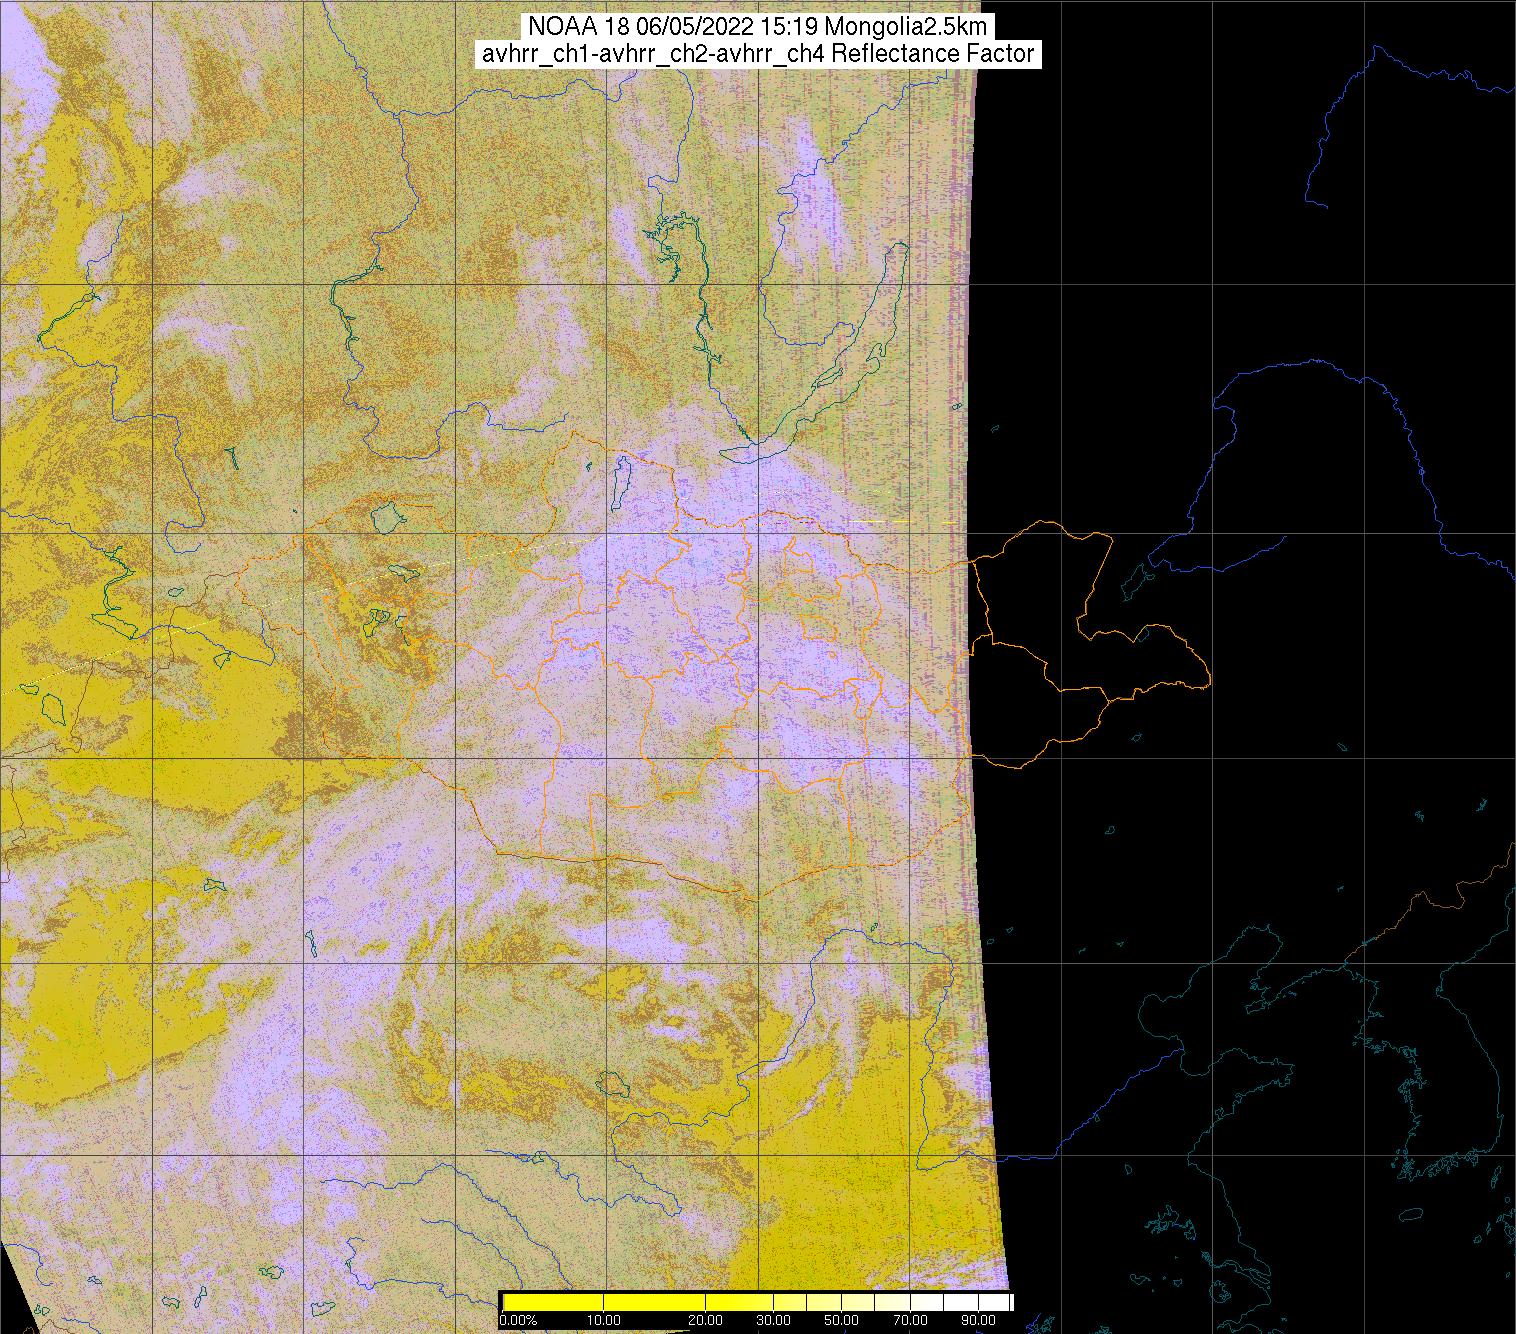This screenshot has height=1334, width=1516.
Task: Click the 10.00 tick label on the colorbar
Action: (605, 1321)
